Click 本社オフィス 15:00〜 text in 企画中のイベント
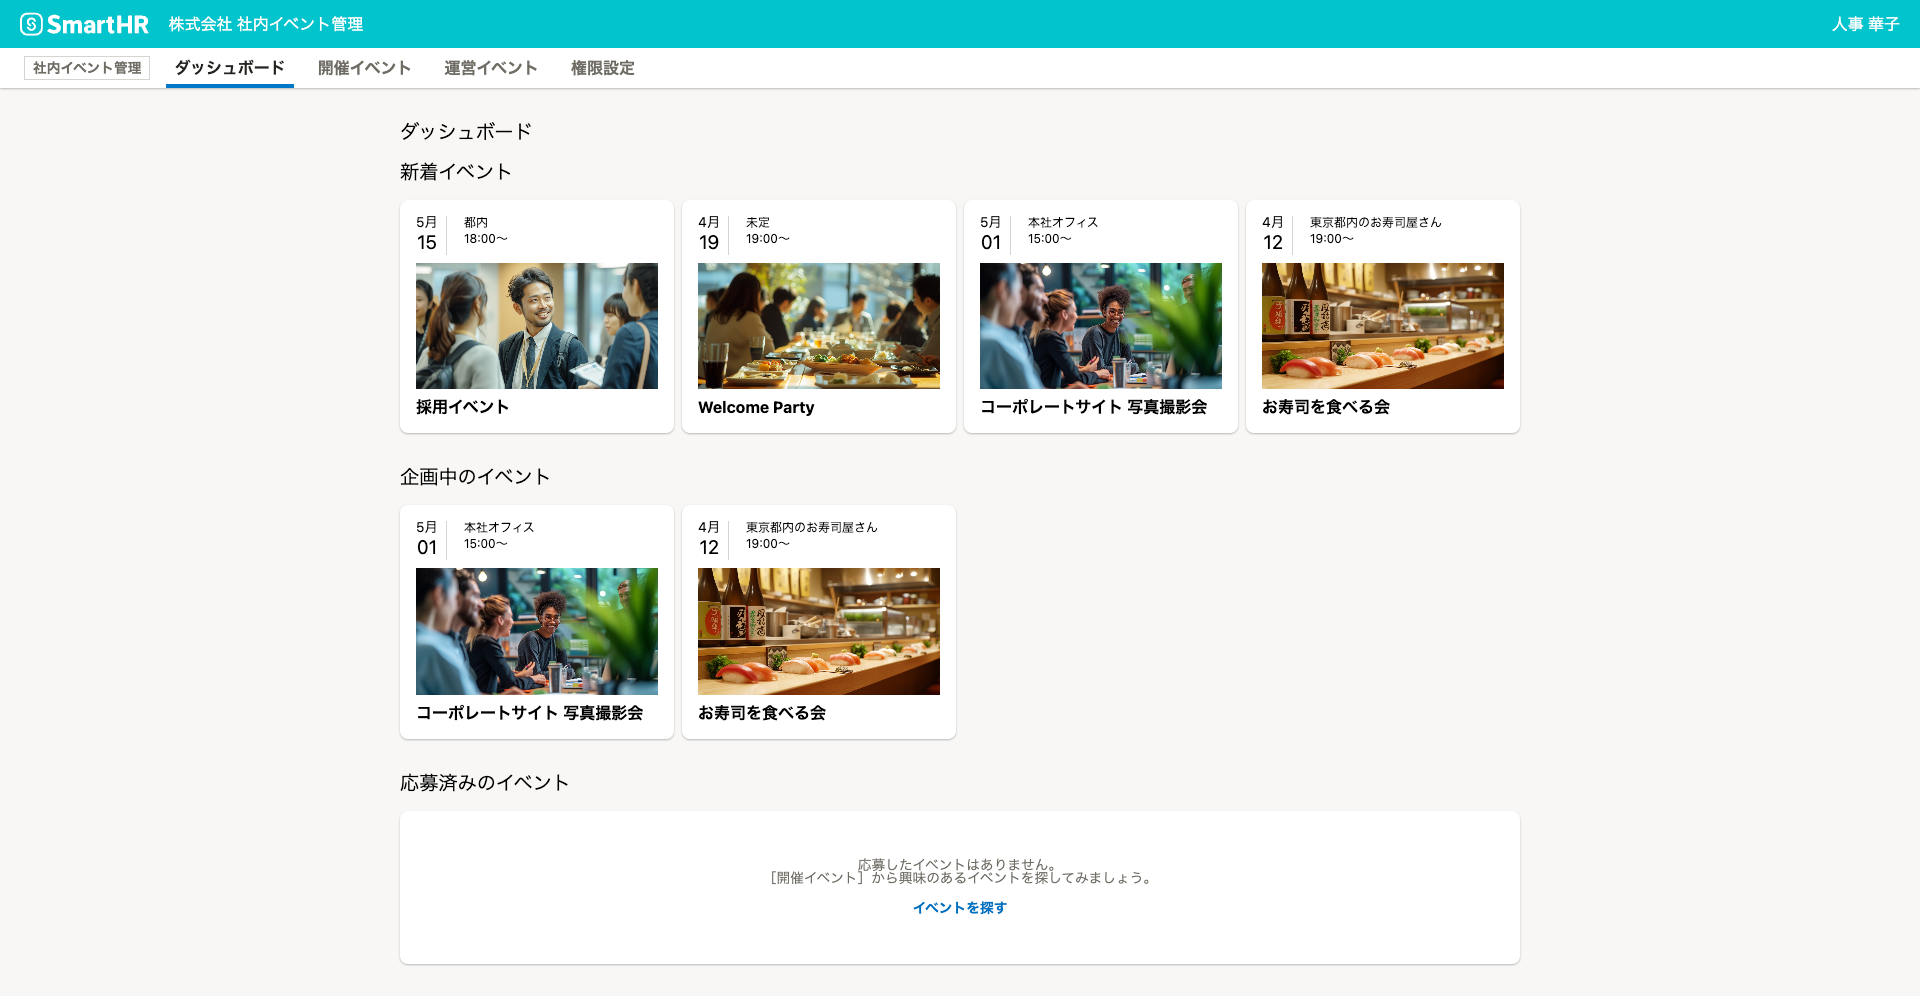1920x996 pixels. click(x=499, y=536)
